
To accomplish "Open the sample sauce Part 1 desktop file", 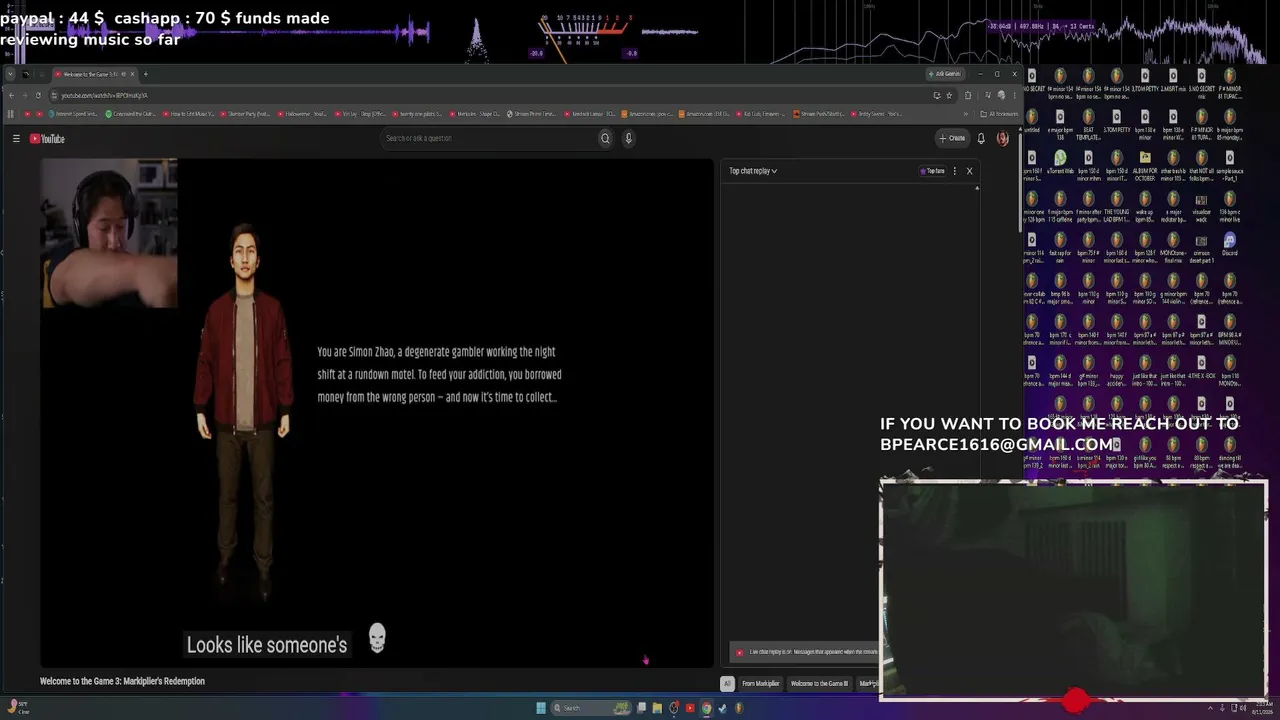I will pyautogui.click(x=1229, y=165).
